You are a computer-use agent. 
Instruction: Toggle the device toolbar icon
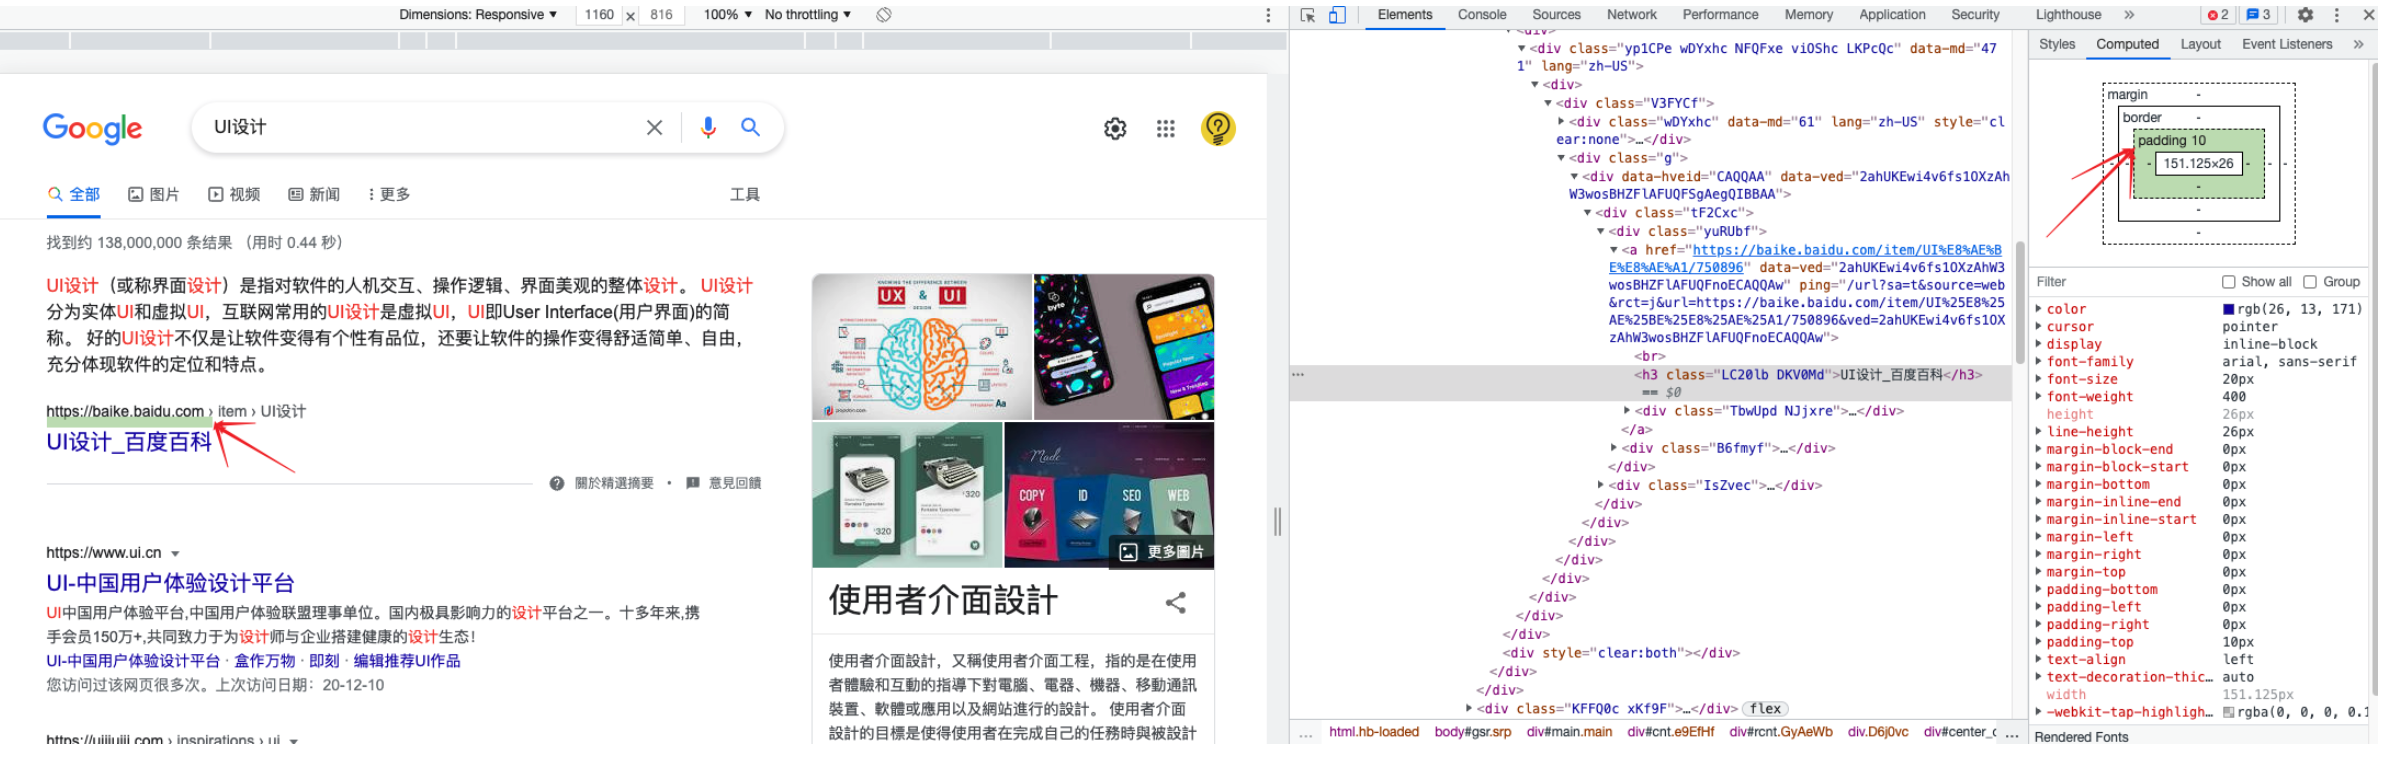[x=1337, y=15]
